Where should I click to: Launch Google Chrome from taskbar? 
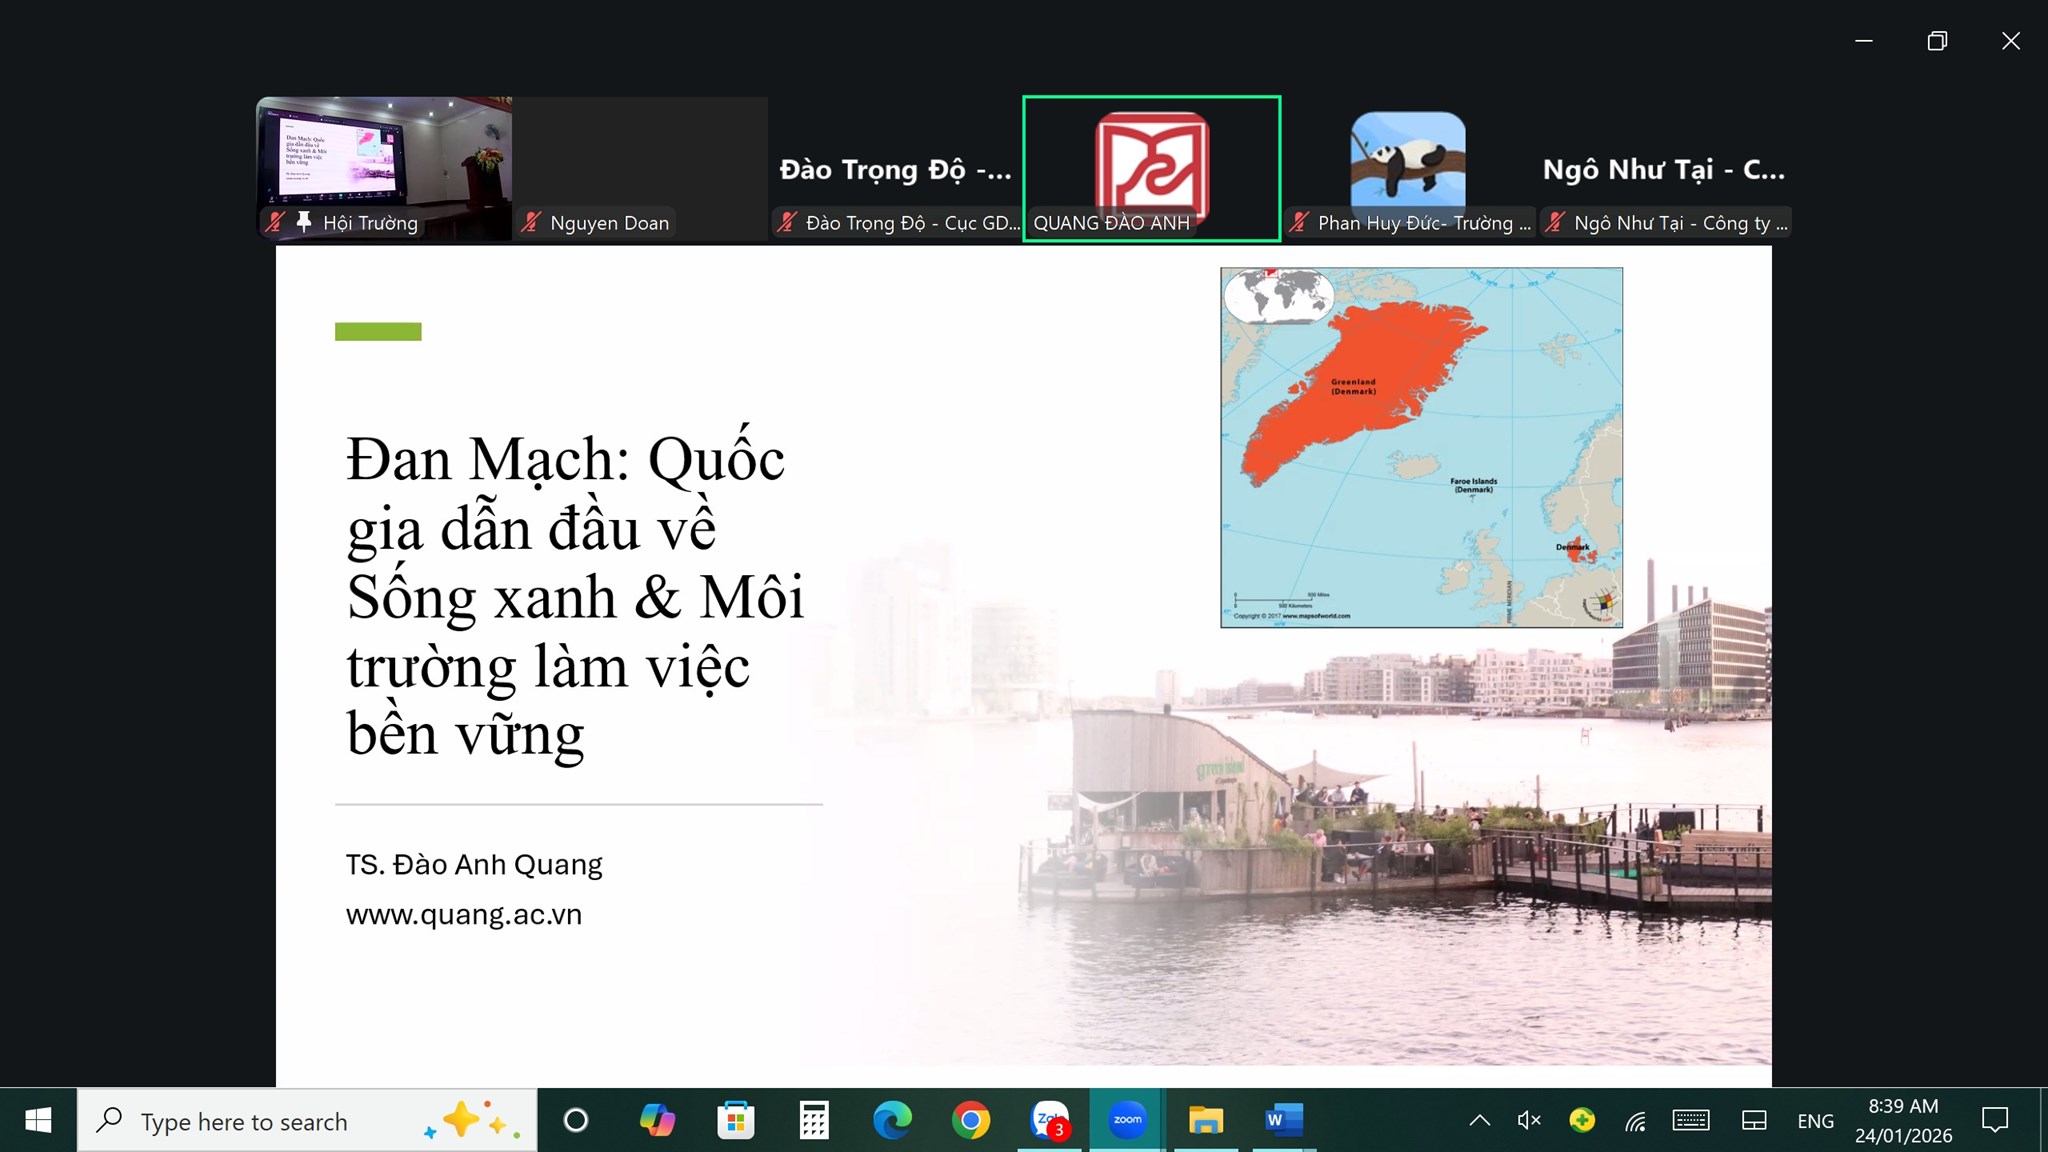tap(971, 1120)
